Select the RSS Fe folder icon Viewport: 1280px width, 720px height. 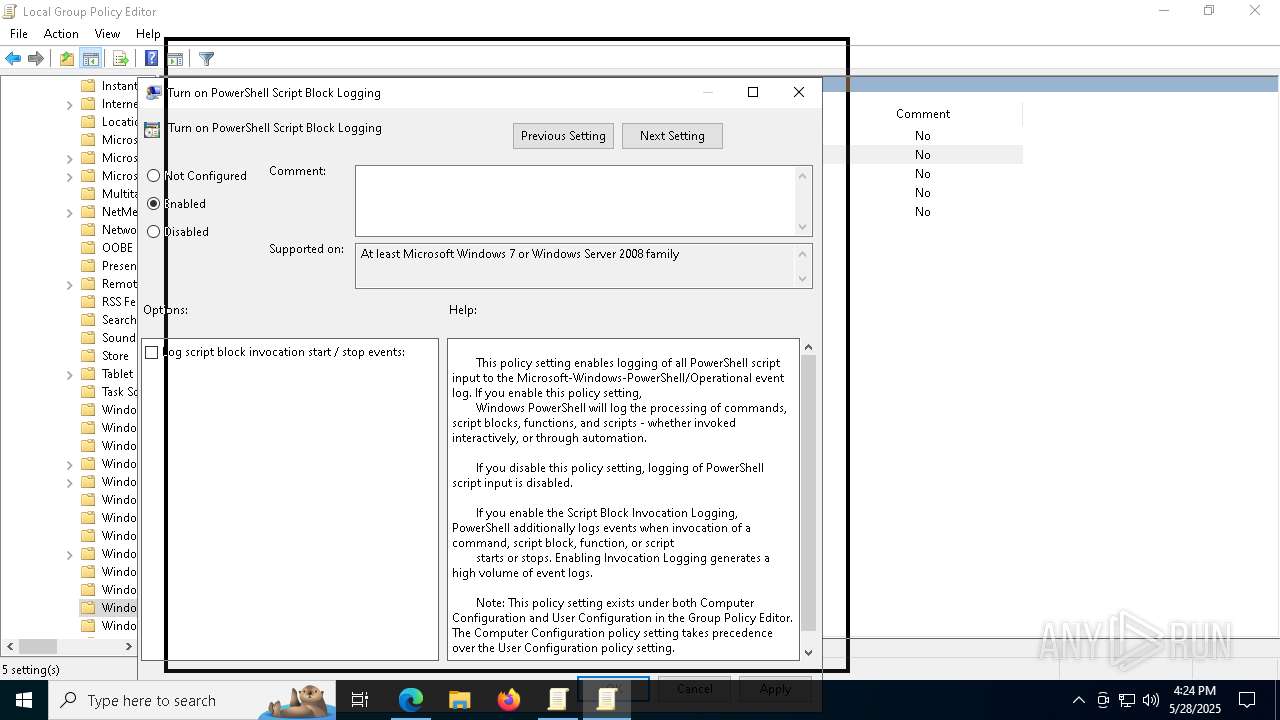click(88, 302)
